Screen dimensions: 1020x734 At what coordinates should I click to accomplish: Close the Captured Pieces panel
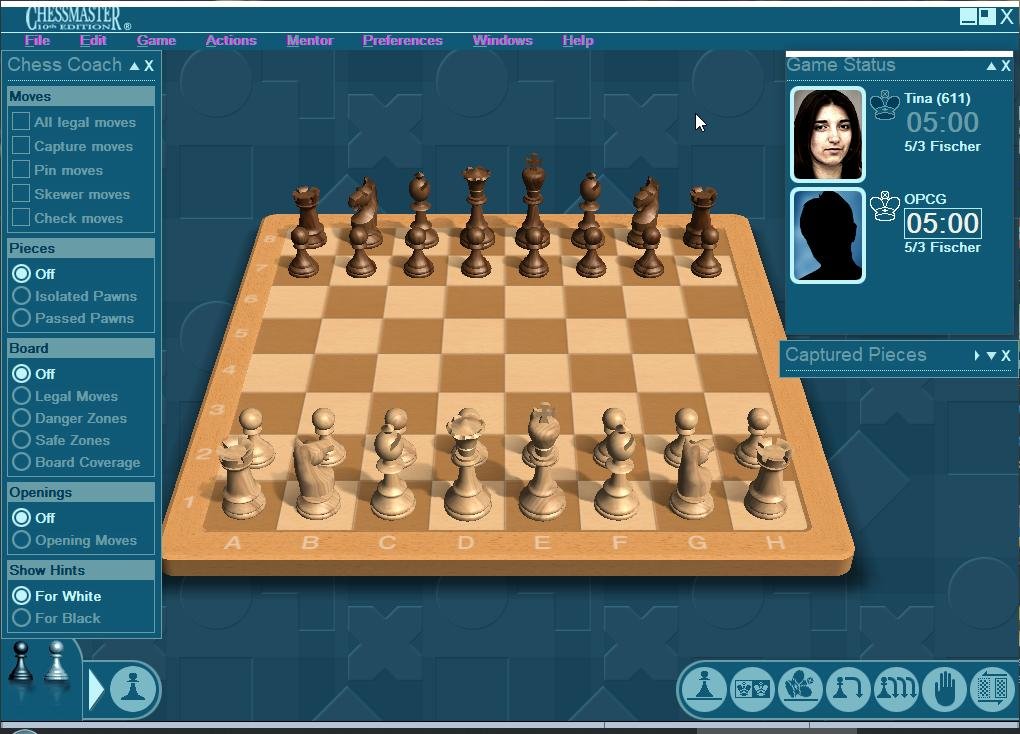click(1006, 355)
